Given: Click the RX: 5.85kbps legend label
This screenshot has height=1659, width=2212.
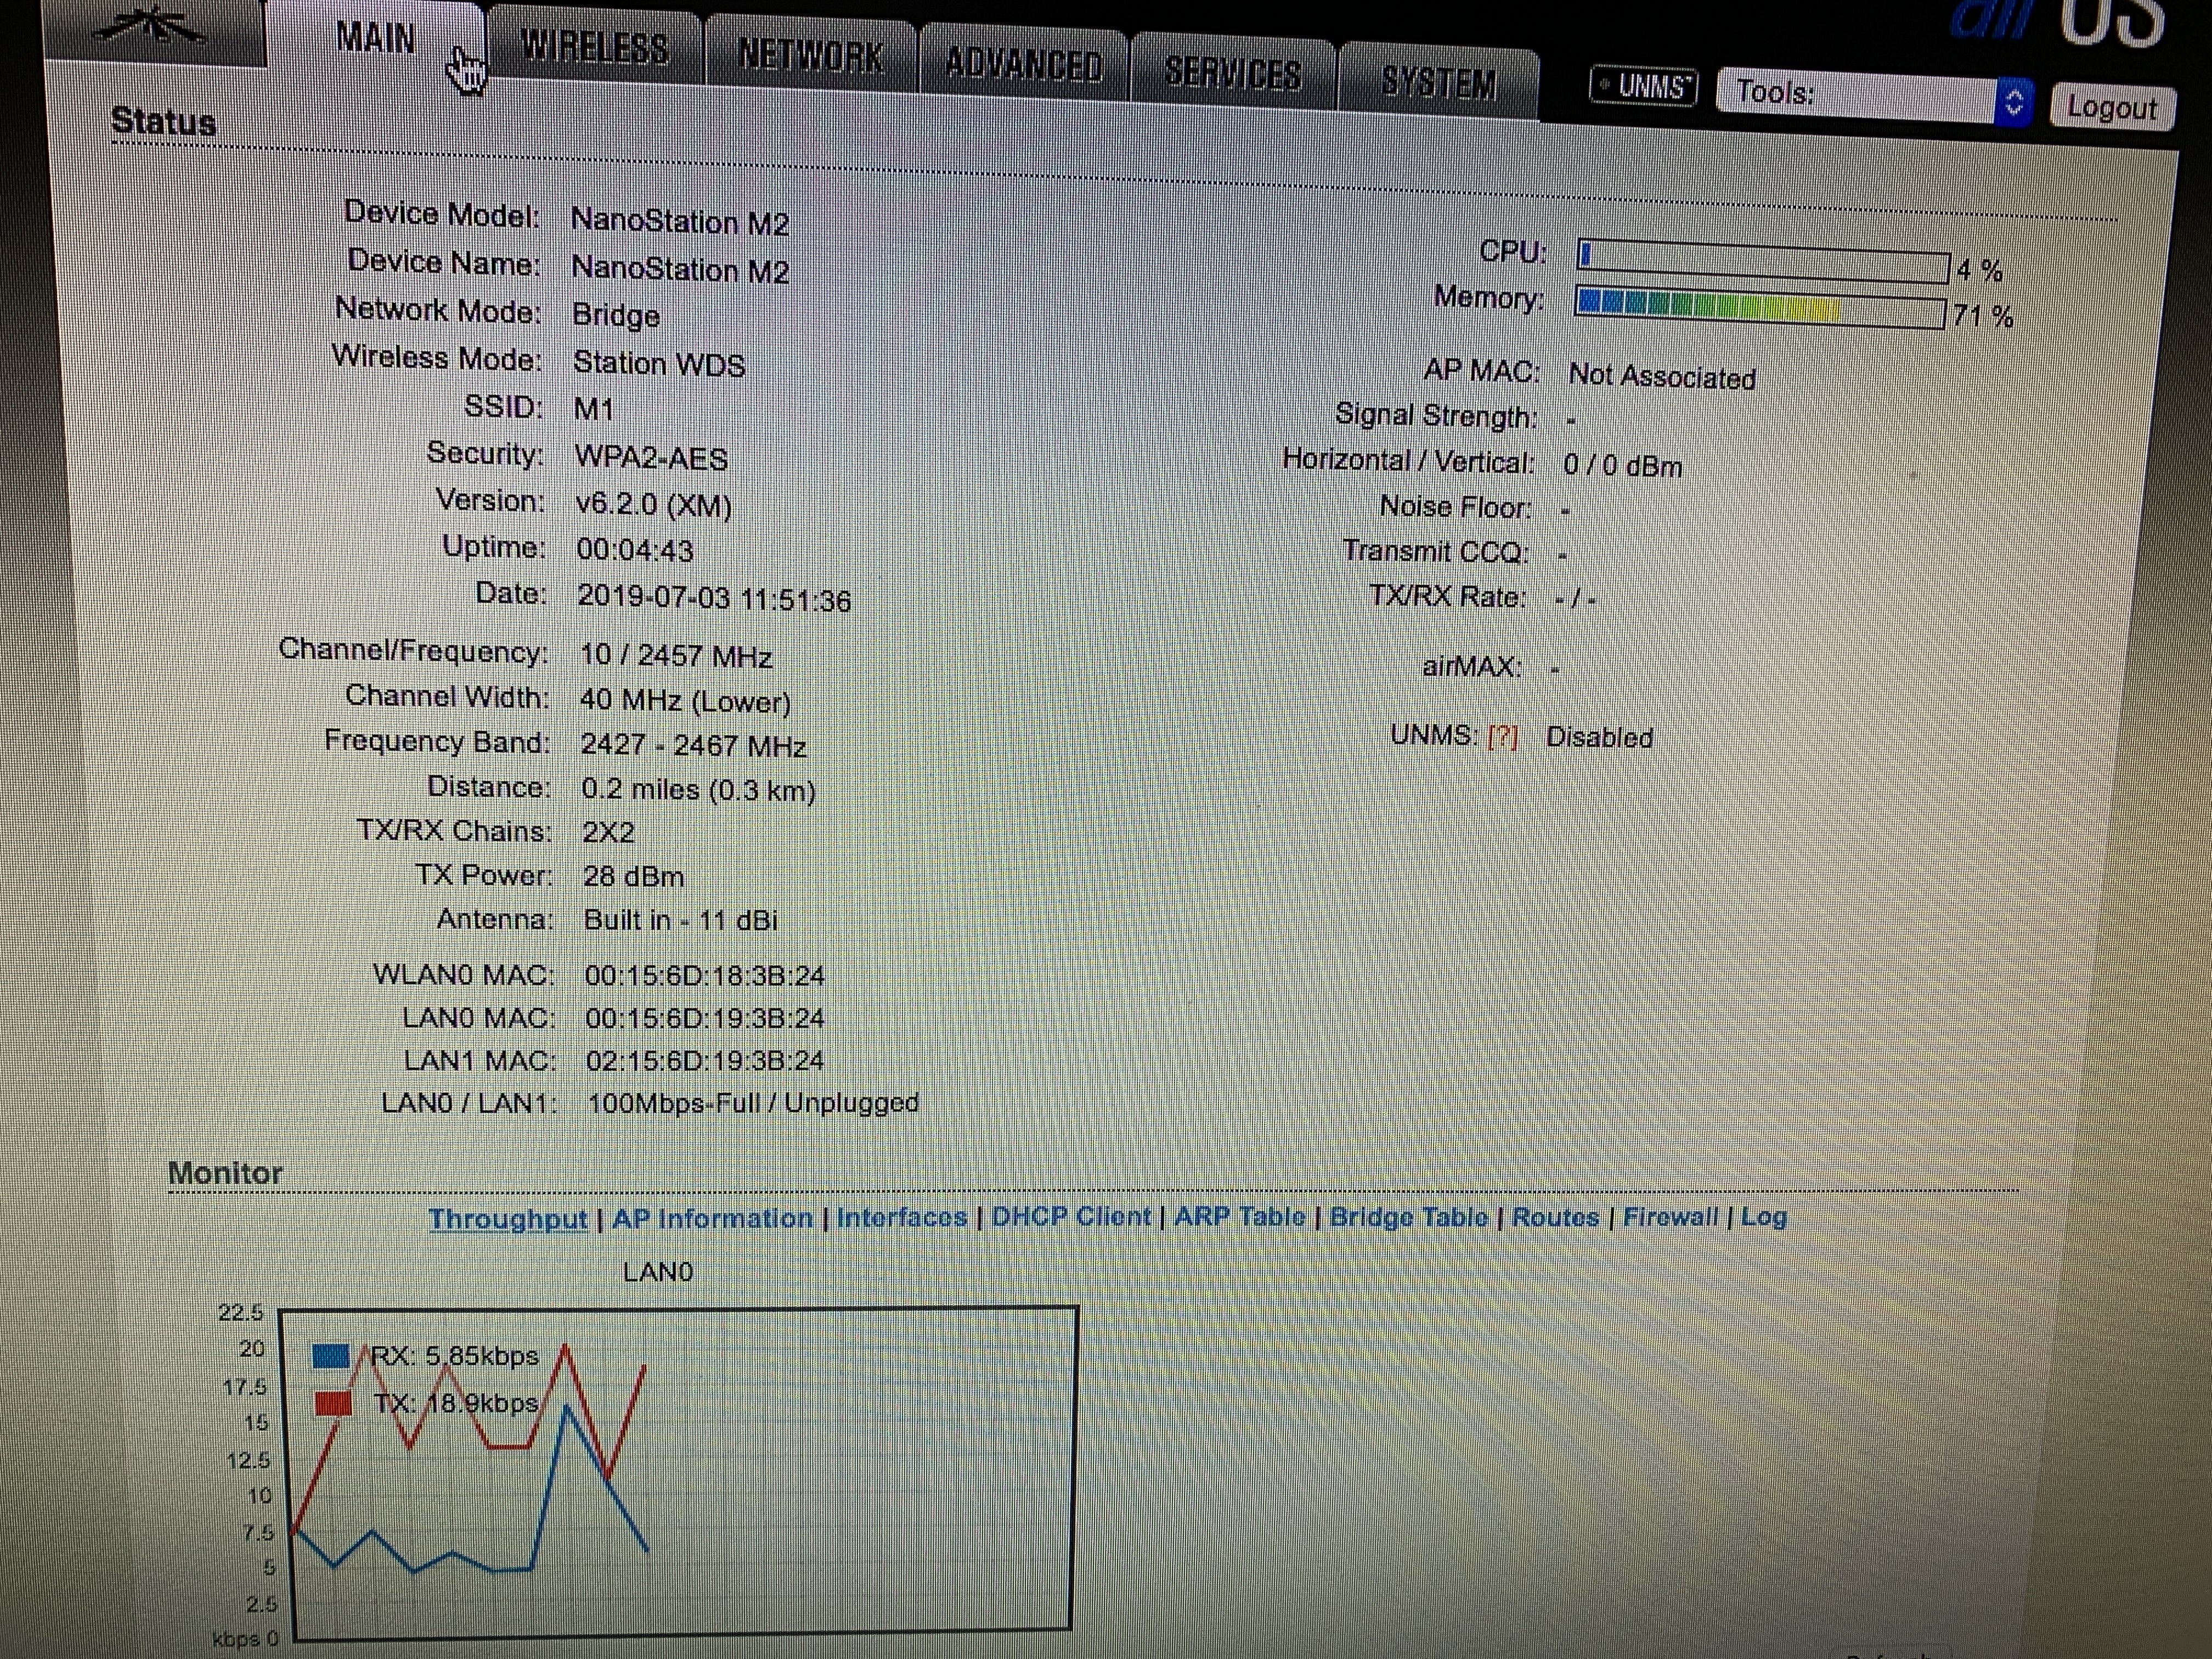Looking at the screenshot, I should tap(455, 1356).
